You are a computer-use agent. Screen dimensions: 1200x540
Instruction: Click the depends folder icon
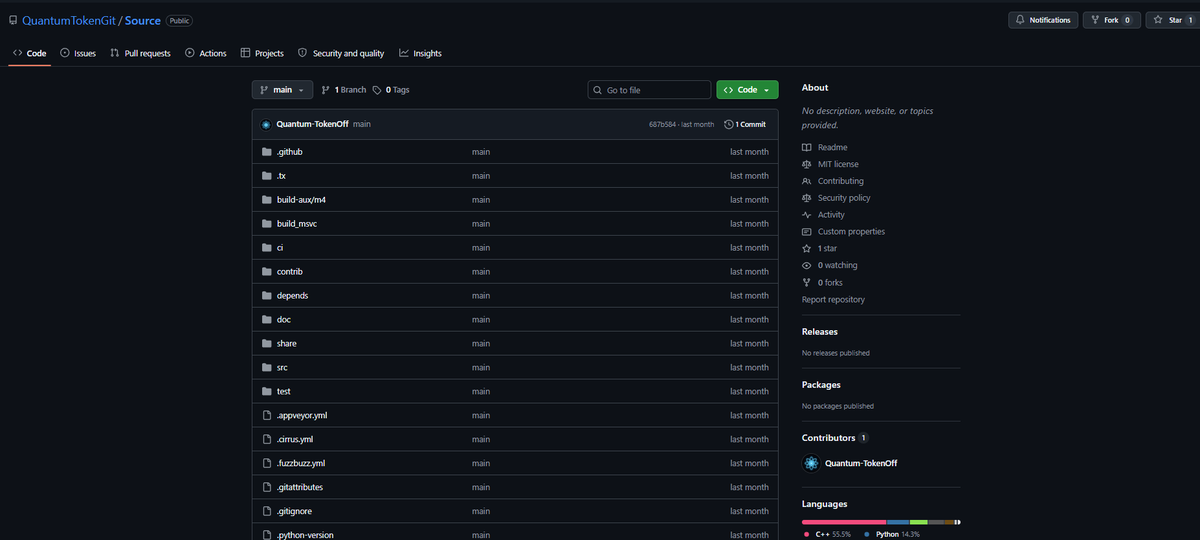267,296
